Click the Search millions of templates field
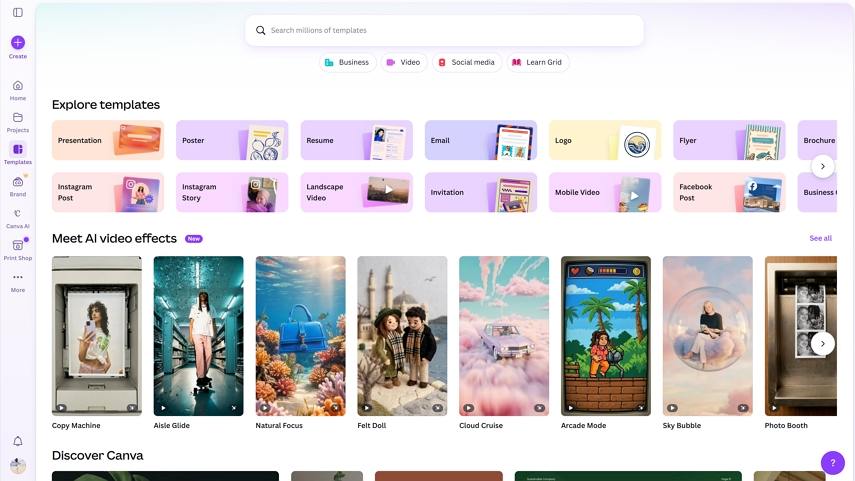The image size is (855, 481). click(x=444, y=31)
